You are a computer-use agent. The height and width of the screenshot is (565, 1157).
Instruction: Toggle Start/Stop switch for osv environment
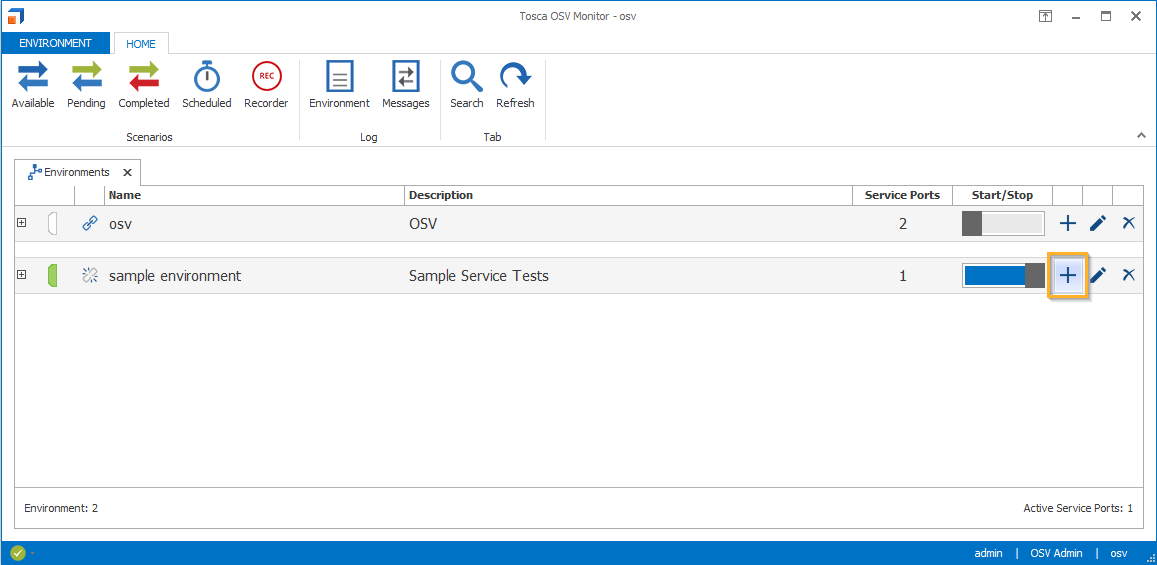pos(1002,223)
